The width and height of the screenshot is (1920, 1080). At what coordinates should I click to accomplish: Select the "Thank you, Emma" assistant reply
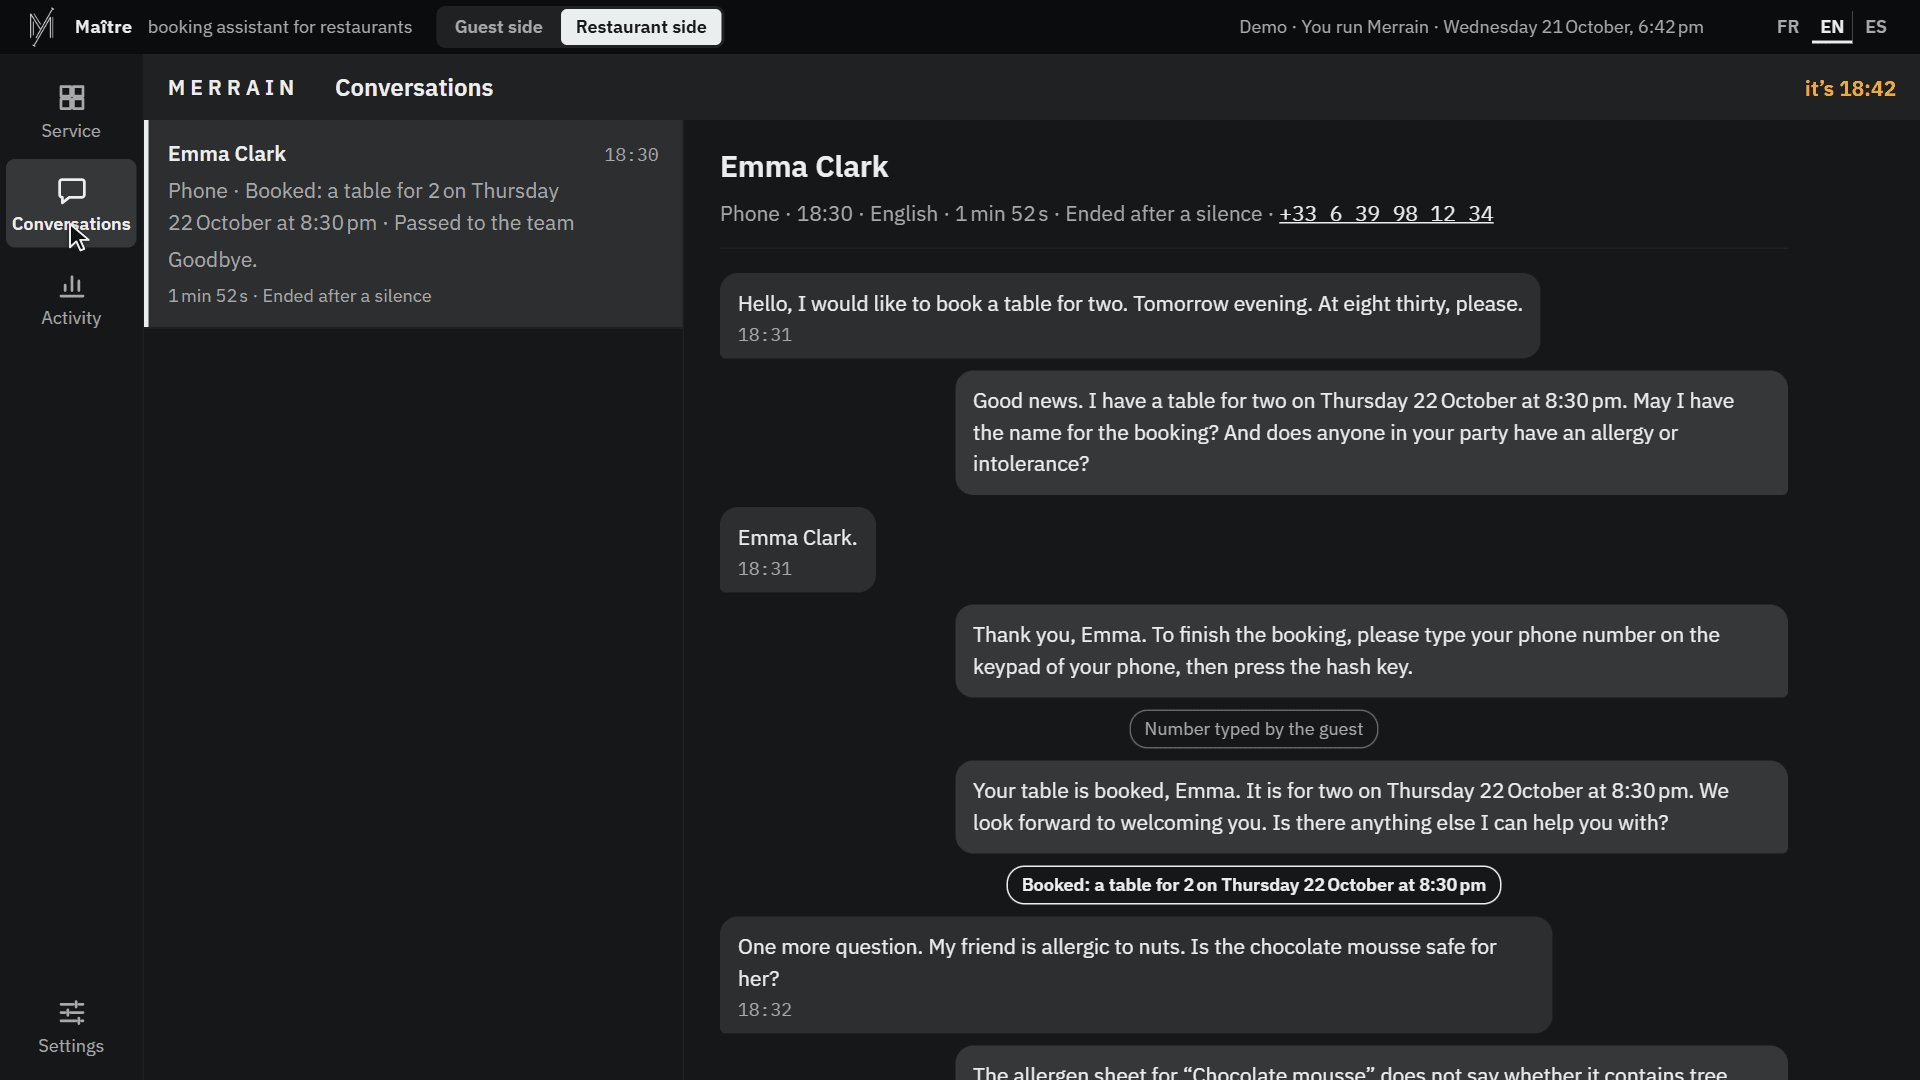tap(1371, 651)
